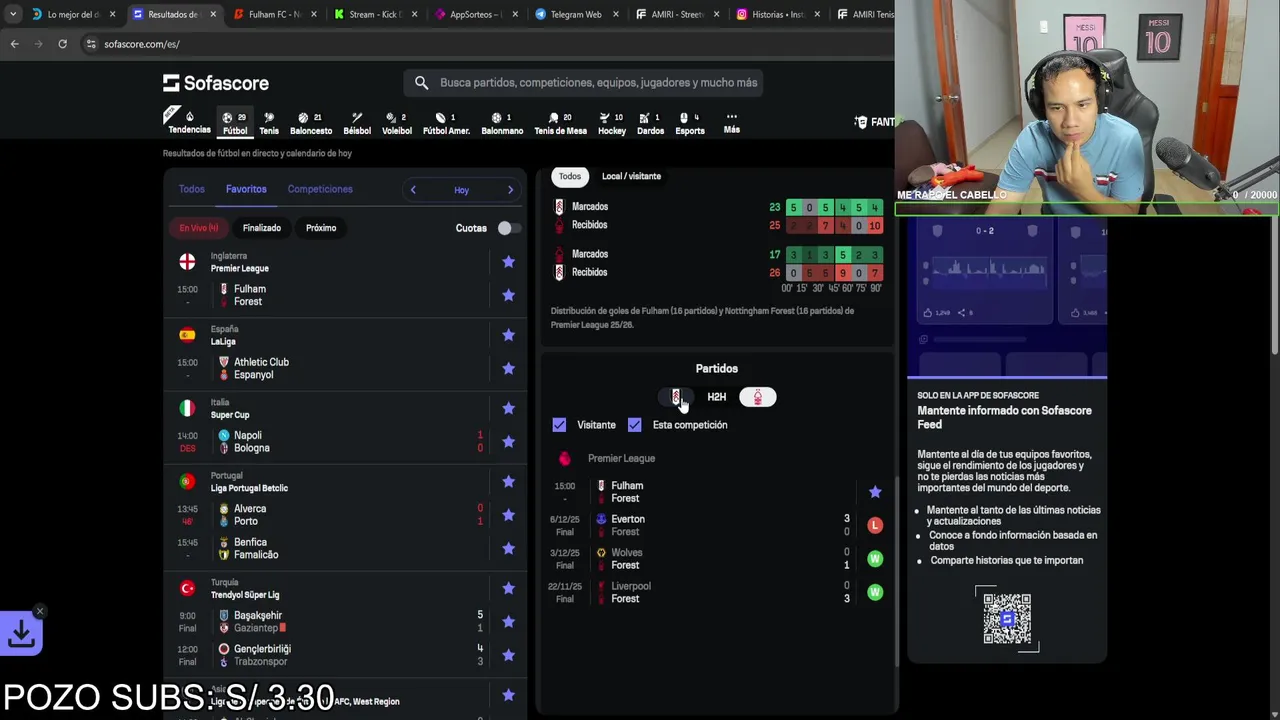
Task: Click the download arrow overlay icon
Action: click(21, 633)
